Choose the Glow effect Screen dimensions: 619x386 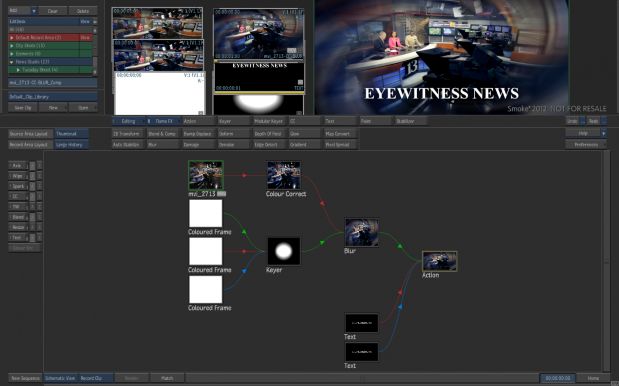tap(305, 134)
